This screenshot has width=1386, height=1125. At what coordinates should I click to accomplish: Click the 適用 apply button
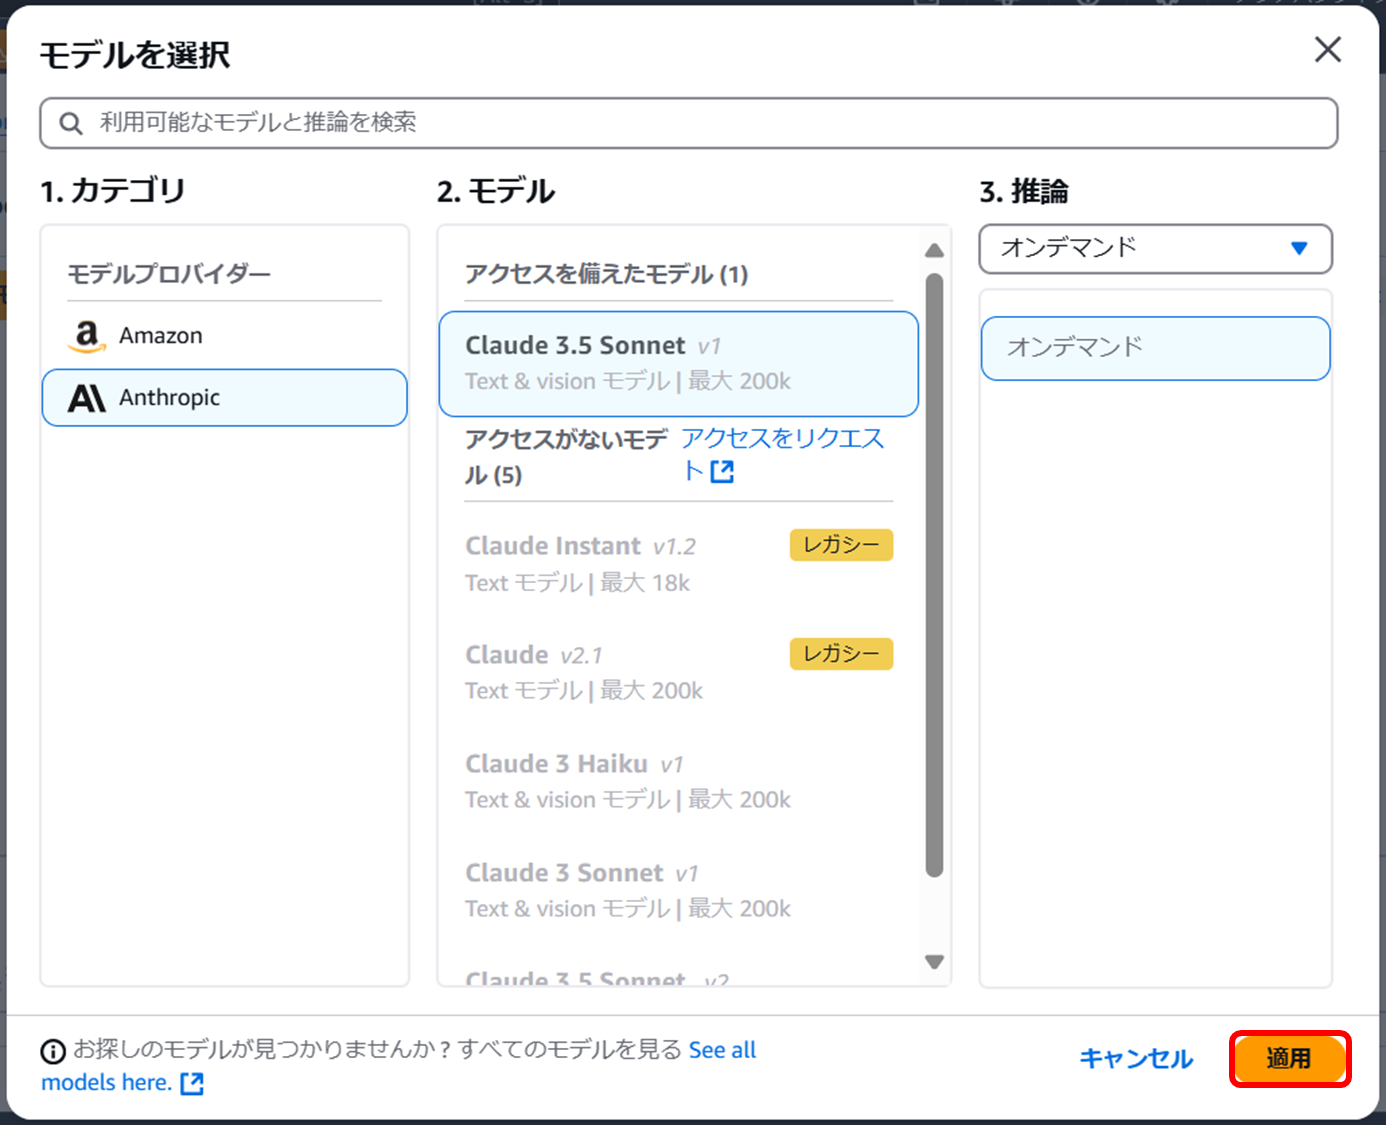click(1289, 1059)
